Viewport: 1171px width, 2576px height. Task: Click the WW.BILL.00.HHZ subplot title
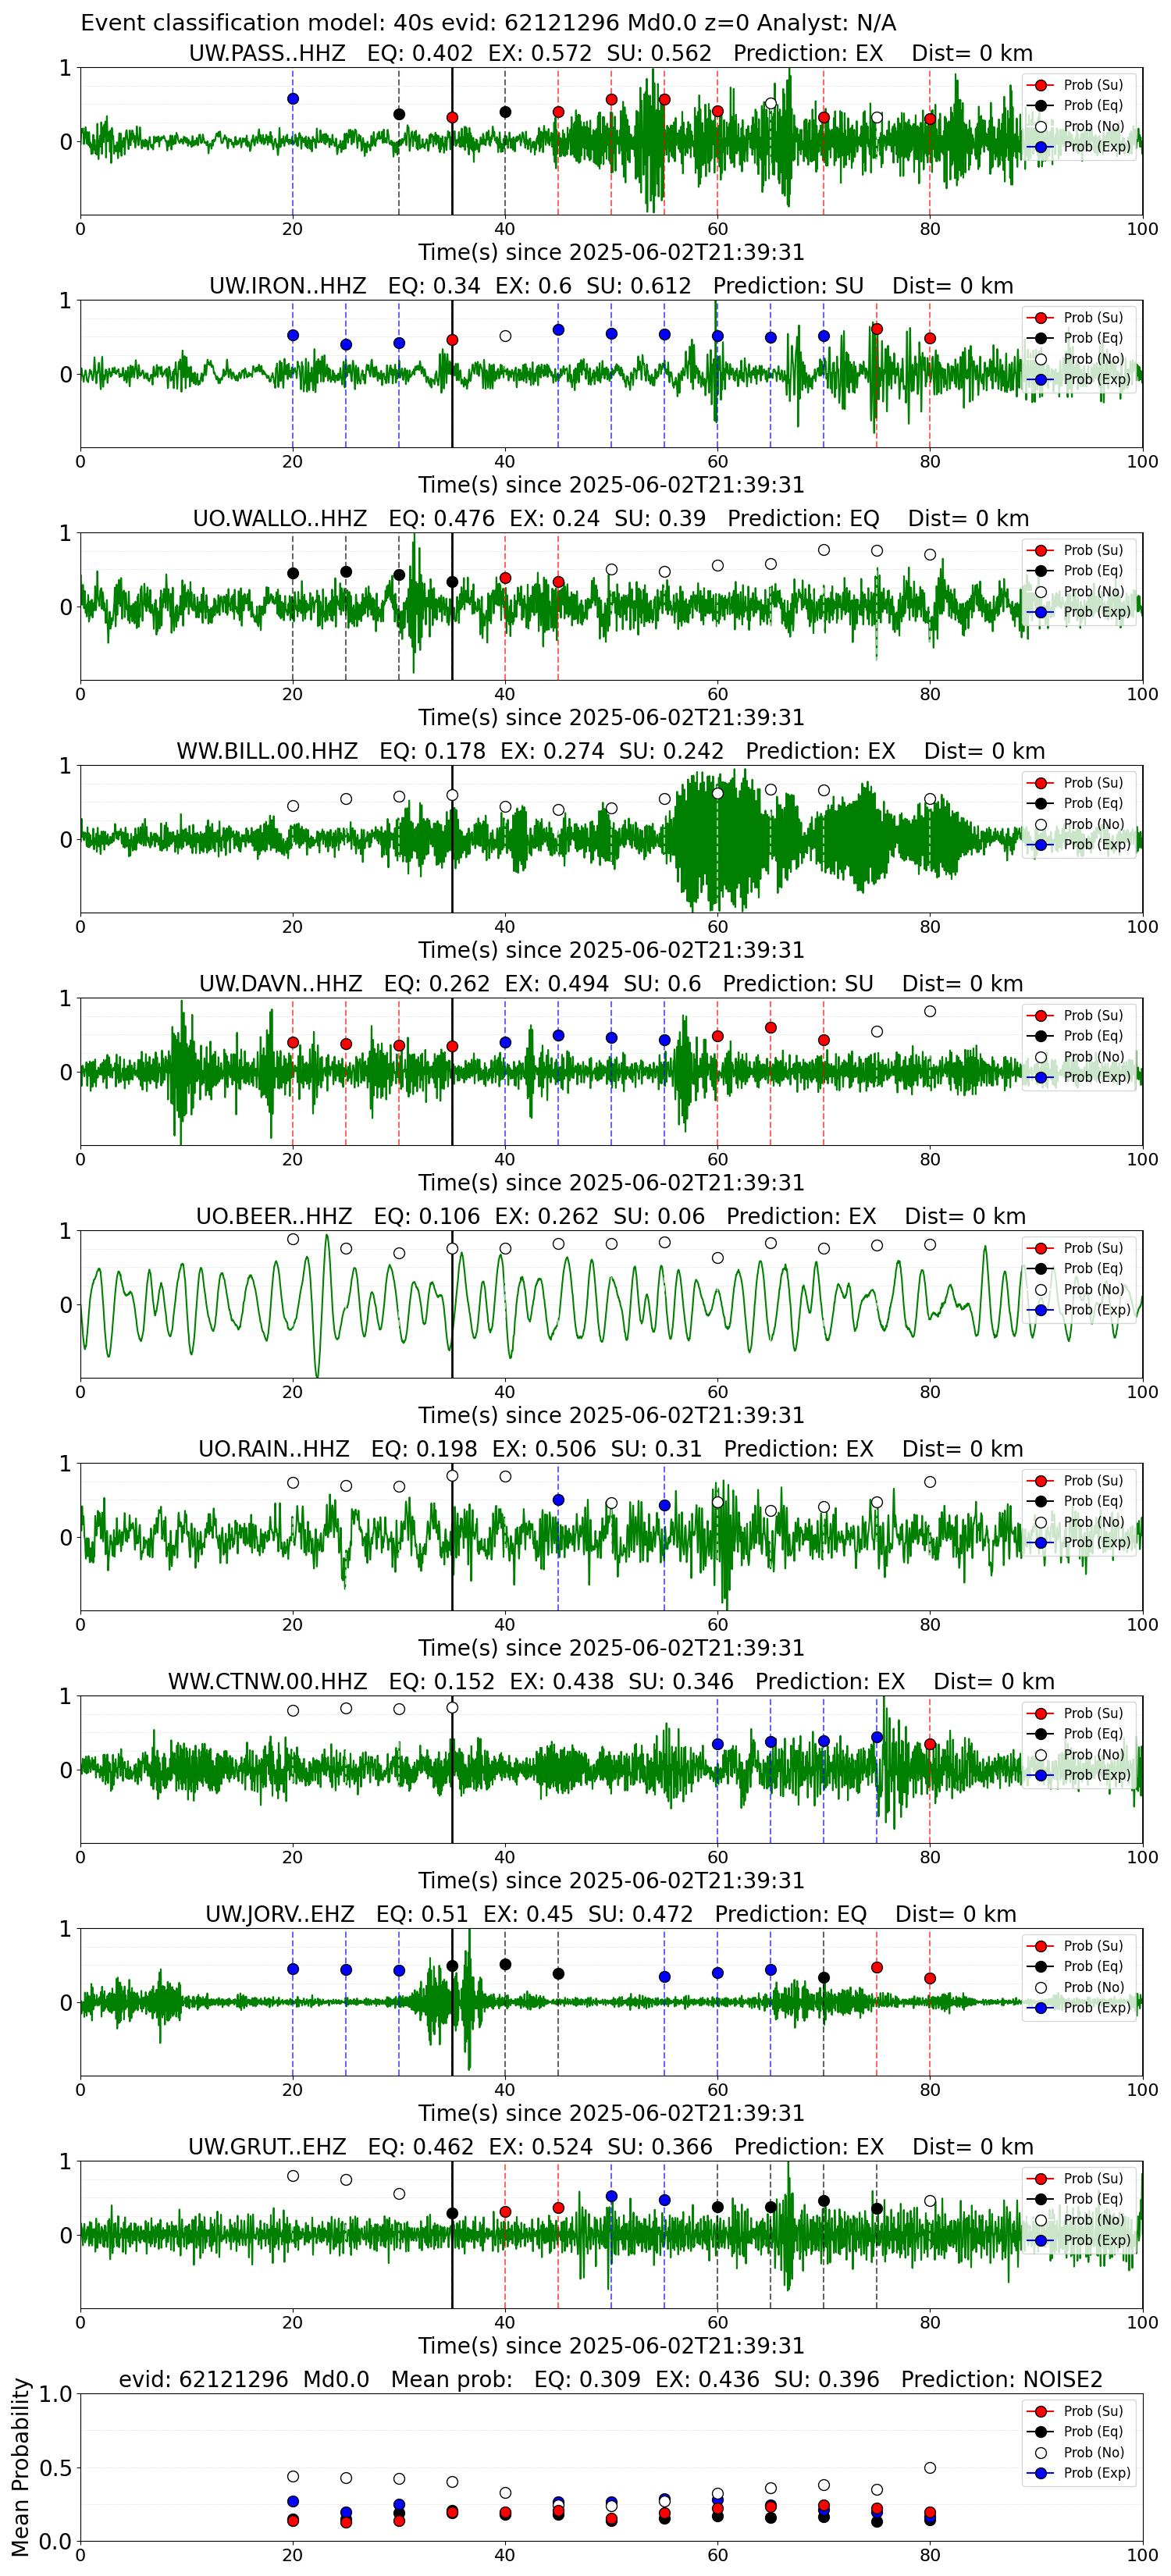coord(611,751)
